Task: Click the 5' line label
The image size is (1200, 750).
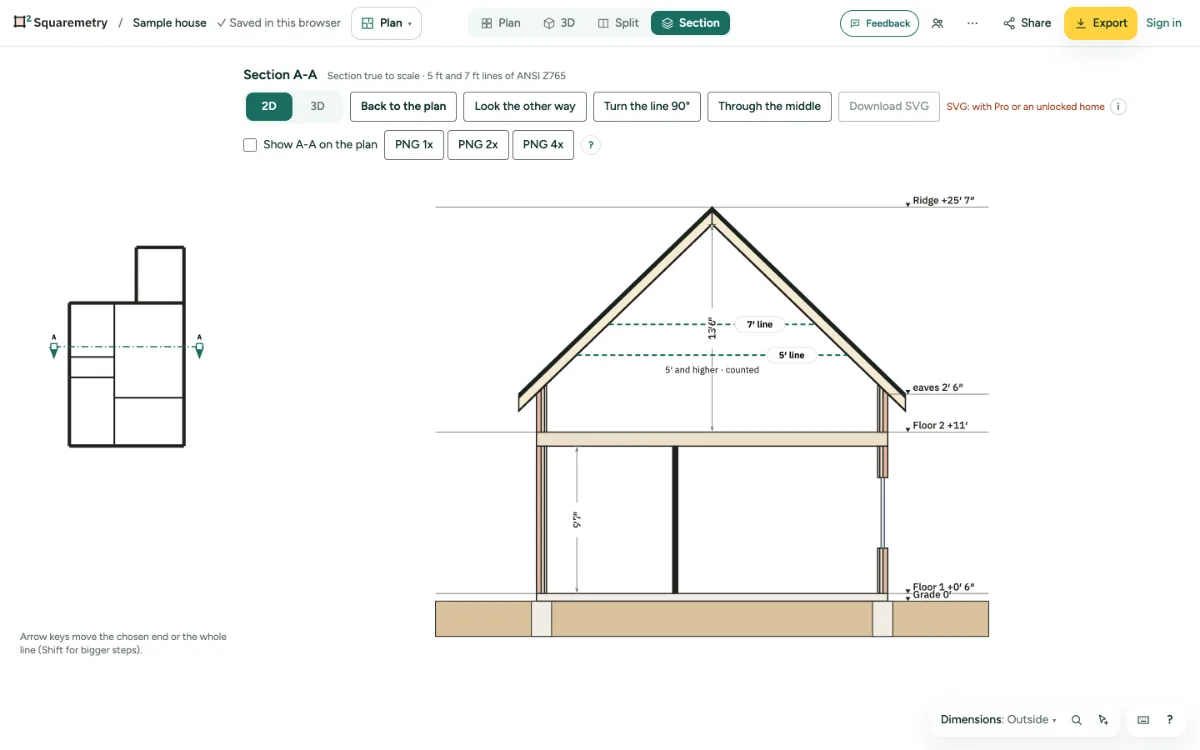Action: [791, 355]
